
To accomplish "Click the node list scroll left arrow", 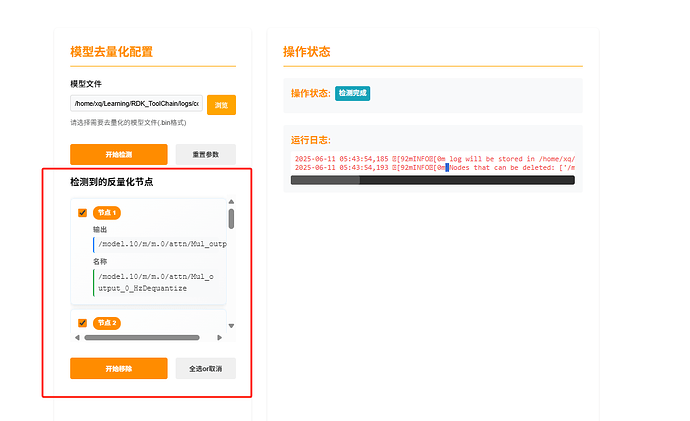I will [x=77, y=337].
